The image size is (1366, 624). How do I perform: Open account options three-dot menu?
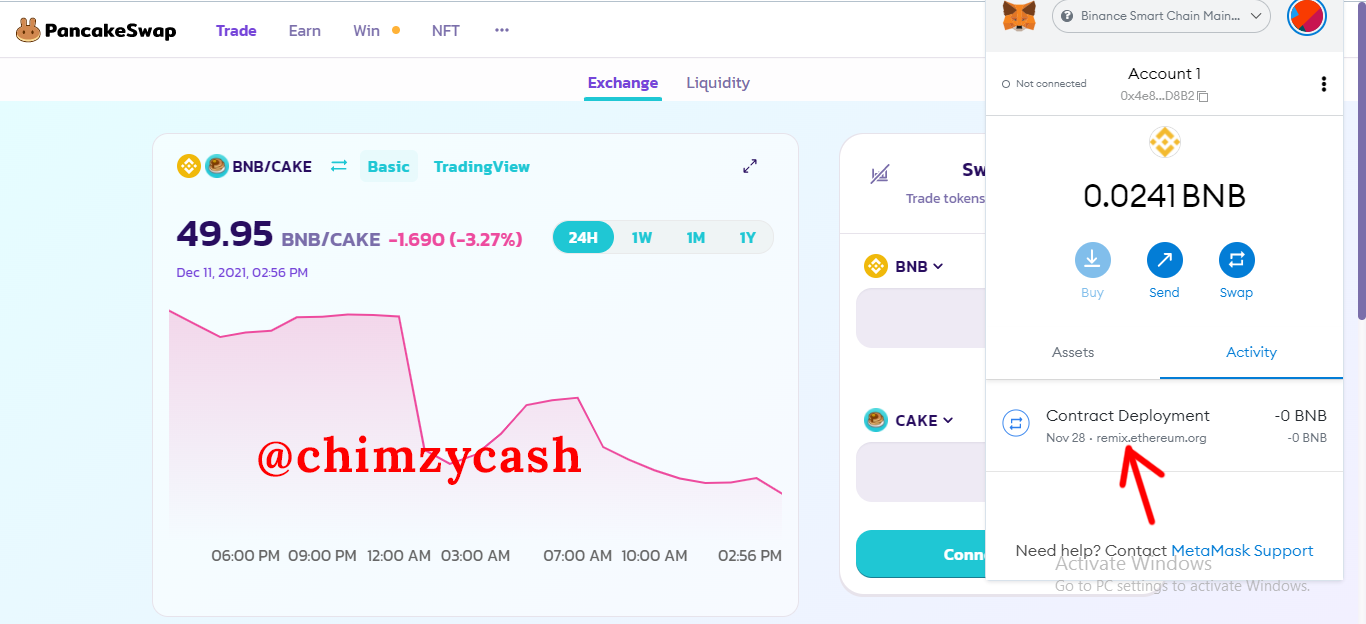pyautogui.click(x=1324, y=84)
